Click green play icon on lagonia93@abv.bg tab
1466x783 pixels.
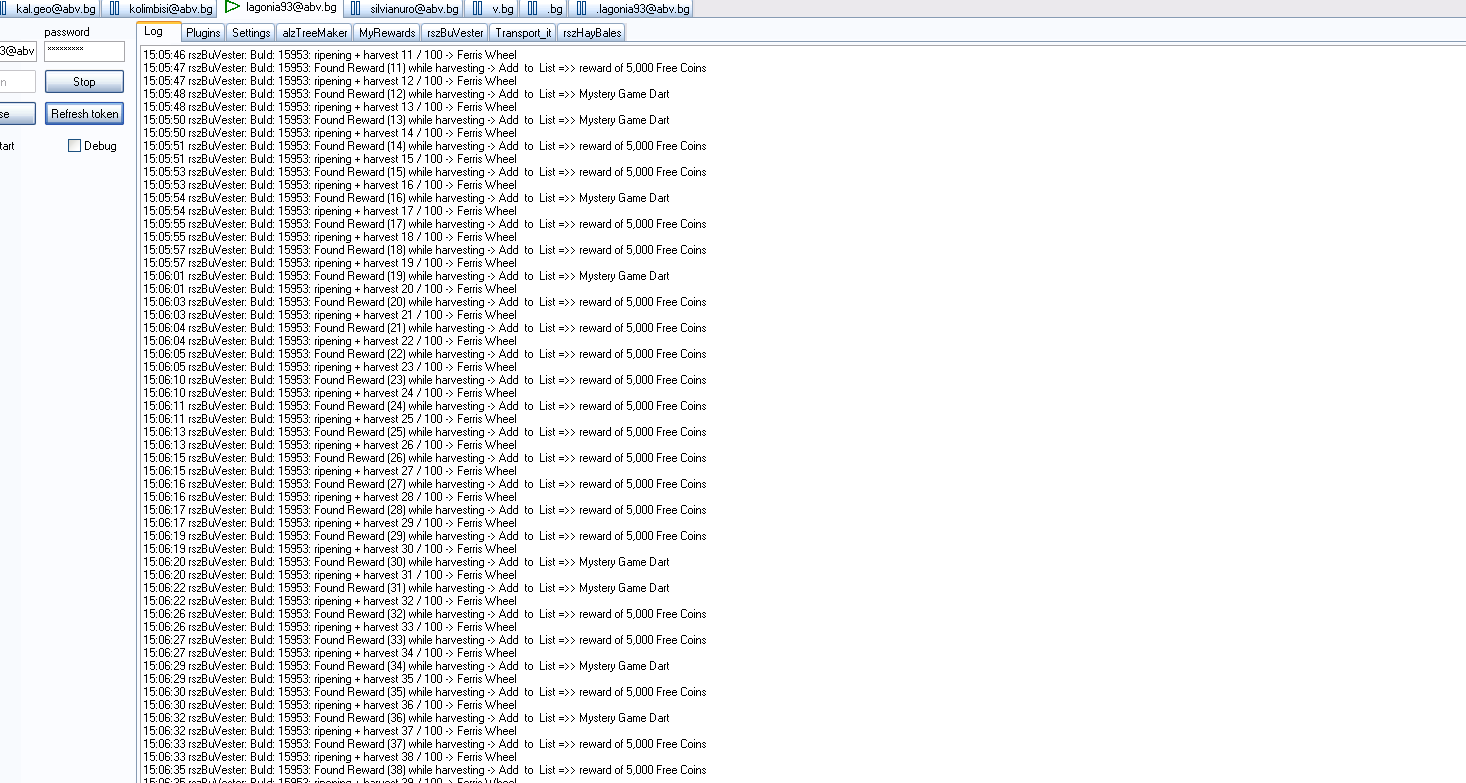[233, 8]
